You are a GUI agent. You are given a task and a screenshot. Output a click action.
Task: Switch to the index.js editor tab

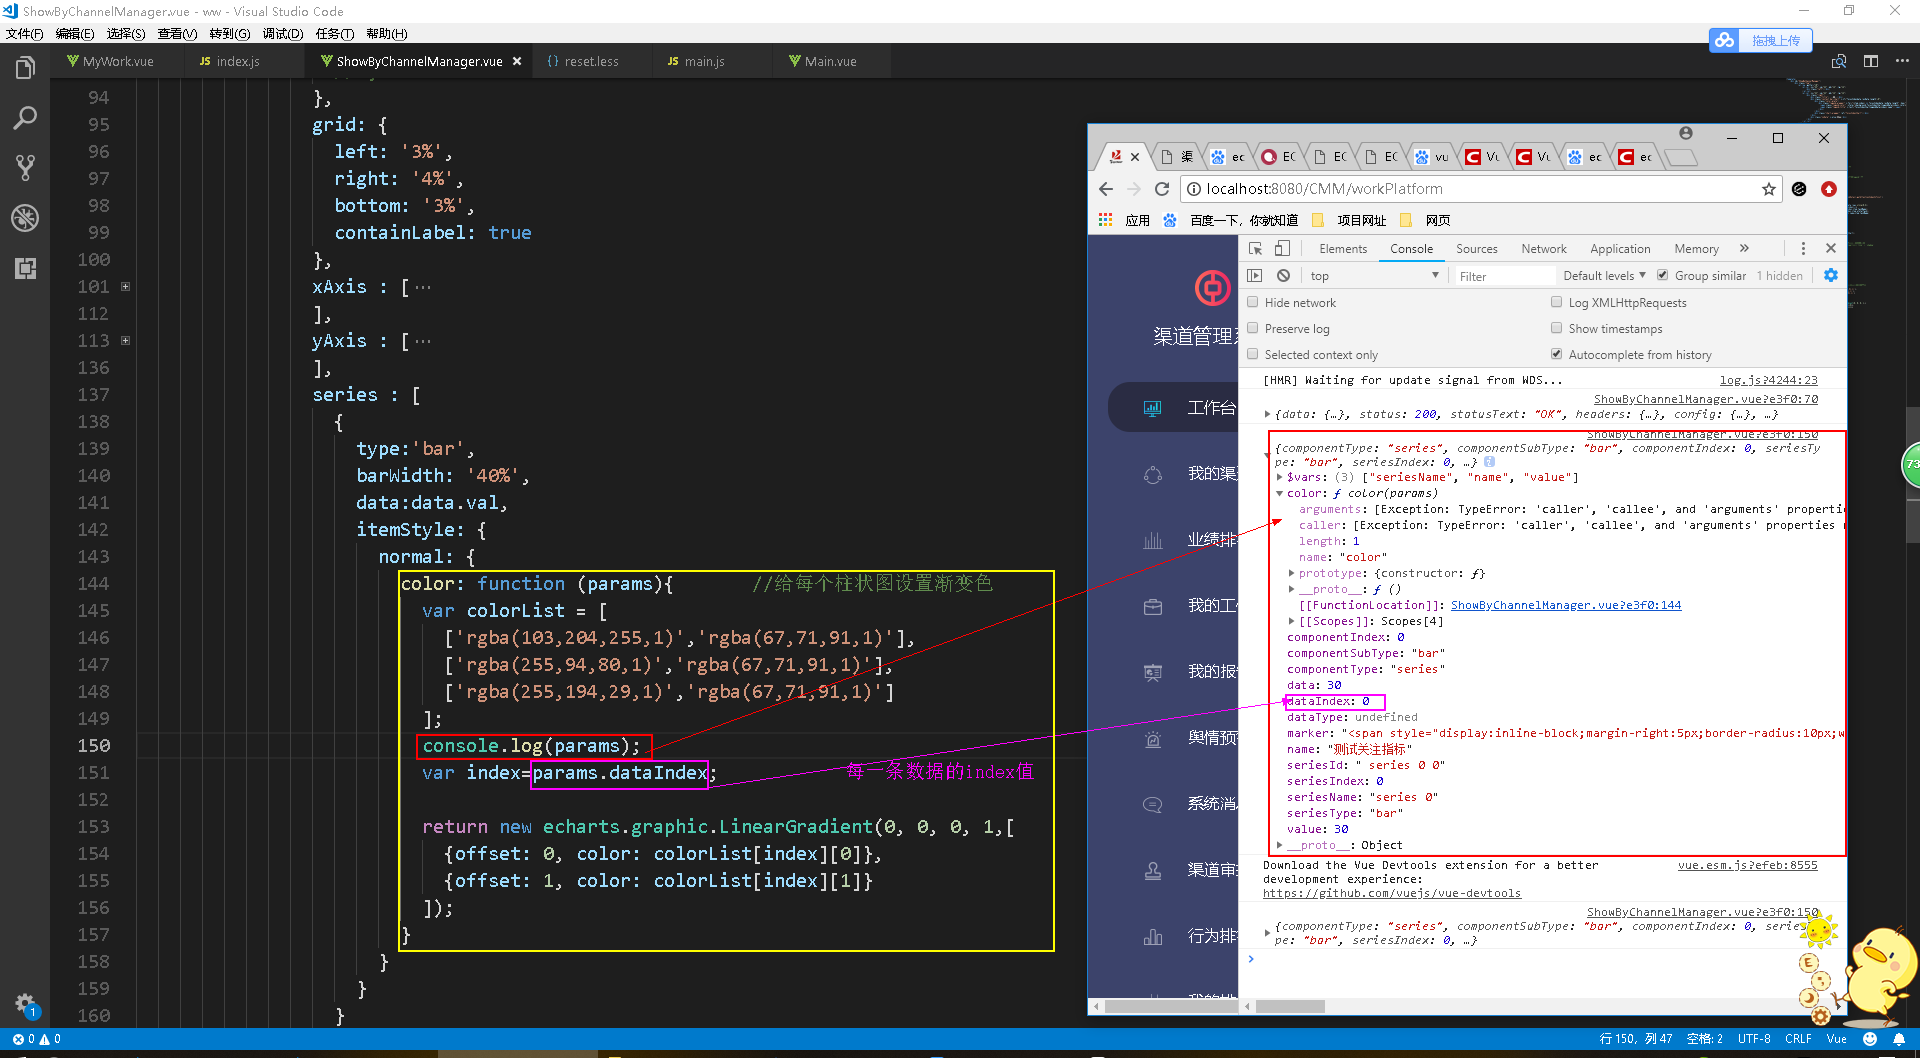pyautogui.click(x=238, y=61)
